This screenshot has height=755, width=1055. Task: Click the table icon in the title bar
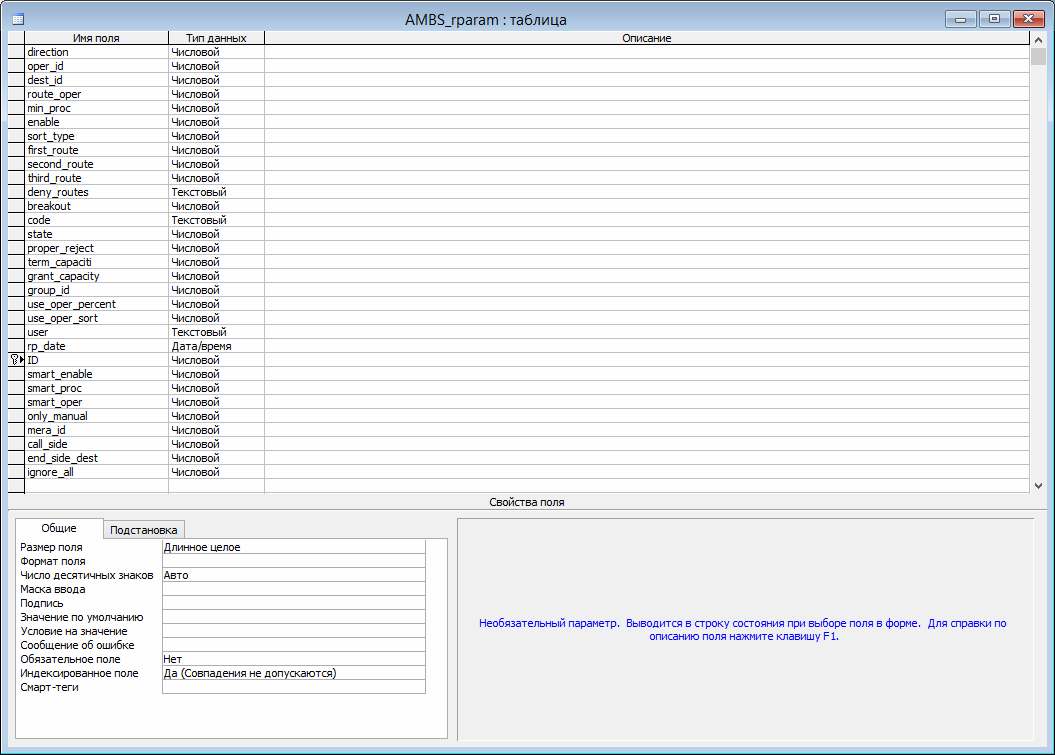tap(17, 19)
